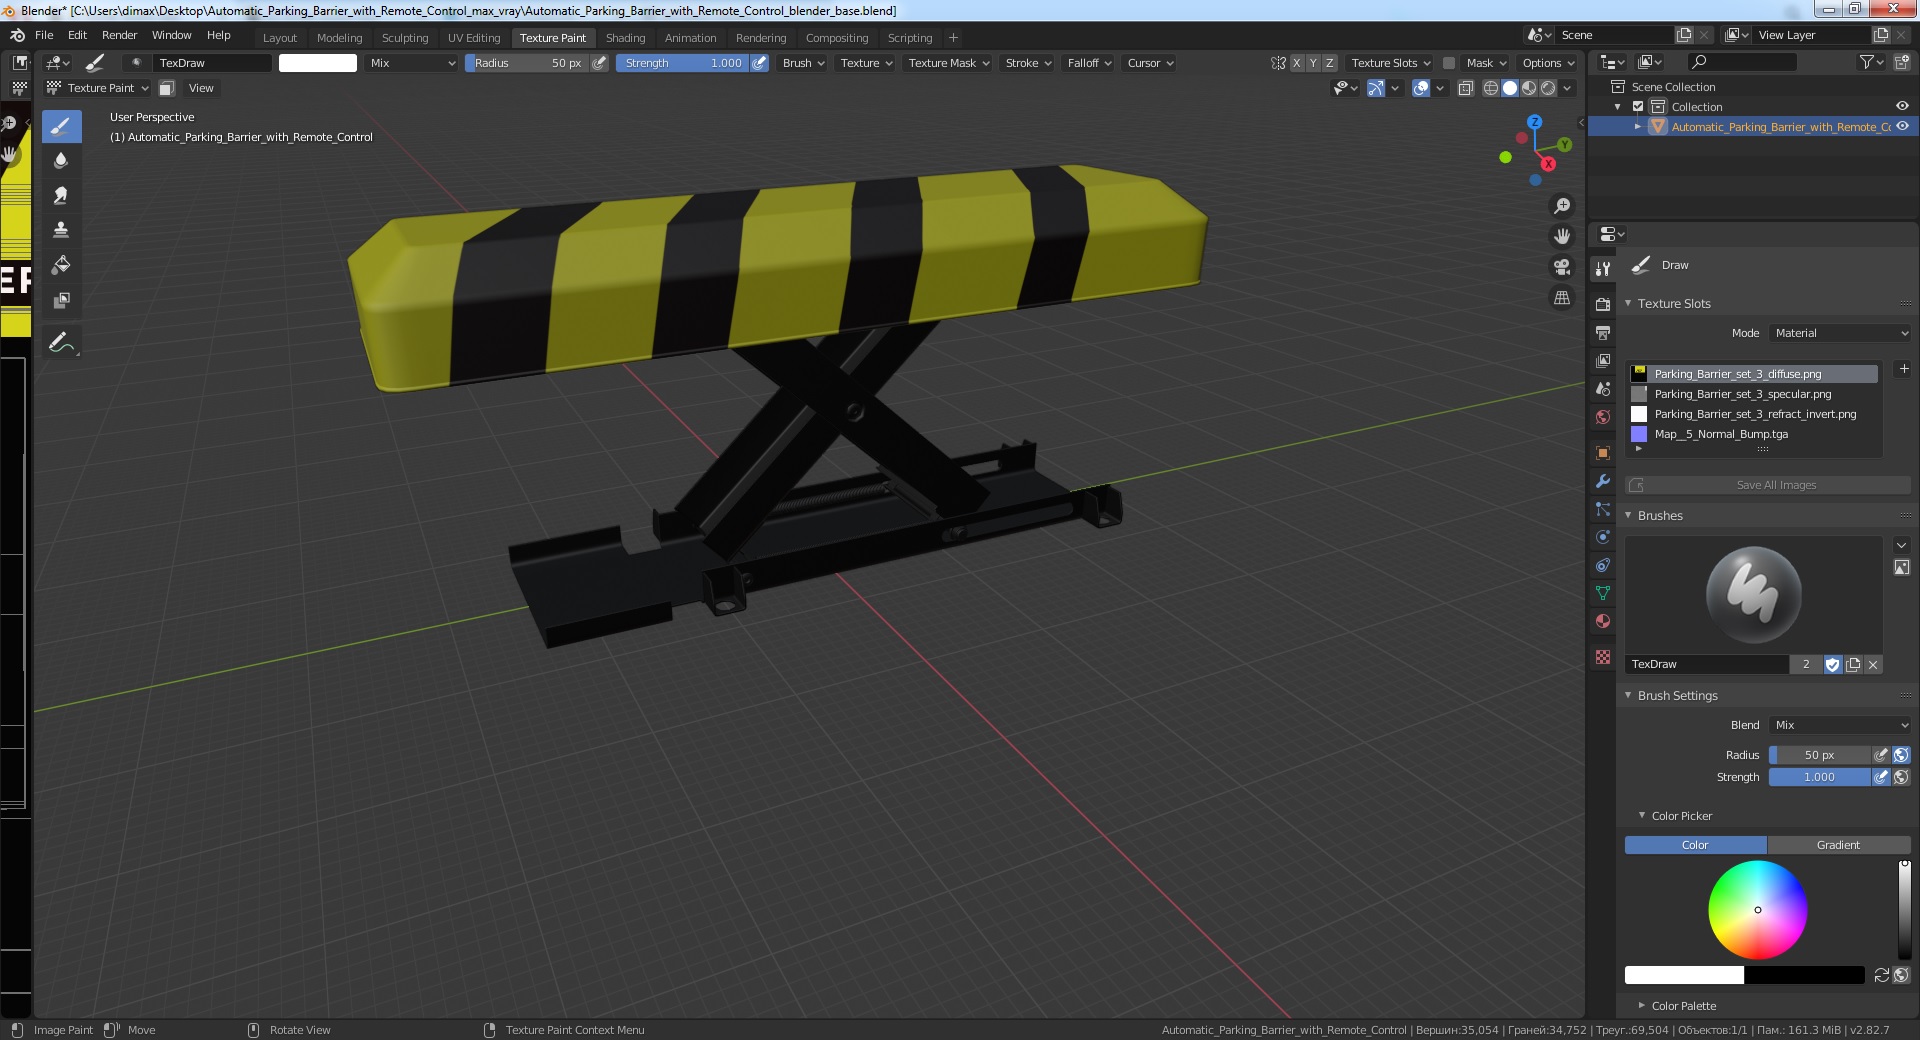Screen dimensions: 1920x1040
Task: Switch perspective/orthographic grid icon
Action: [x=1561, y=298]
